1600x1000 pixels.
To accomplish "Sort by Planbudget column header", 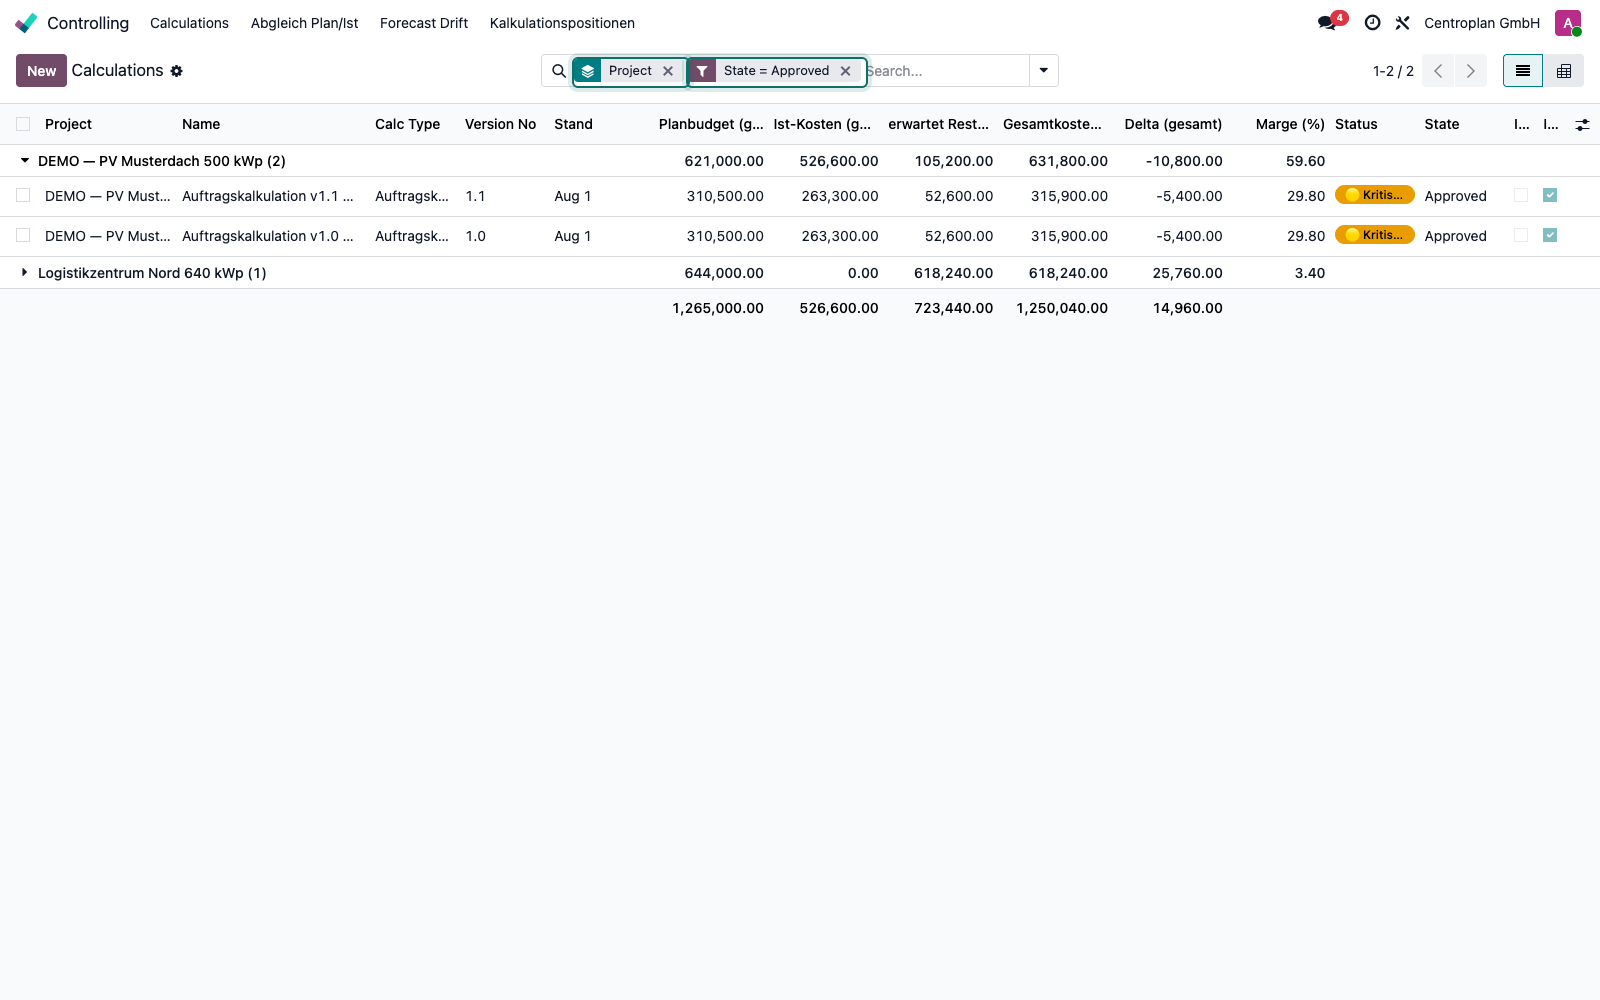I will click(711, 124).
